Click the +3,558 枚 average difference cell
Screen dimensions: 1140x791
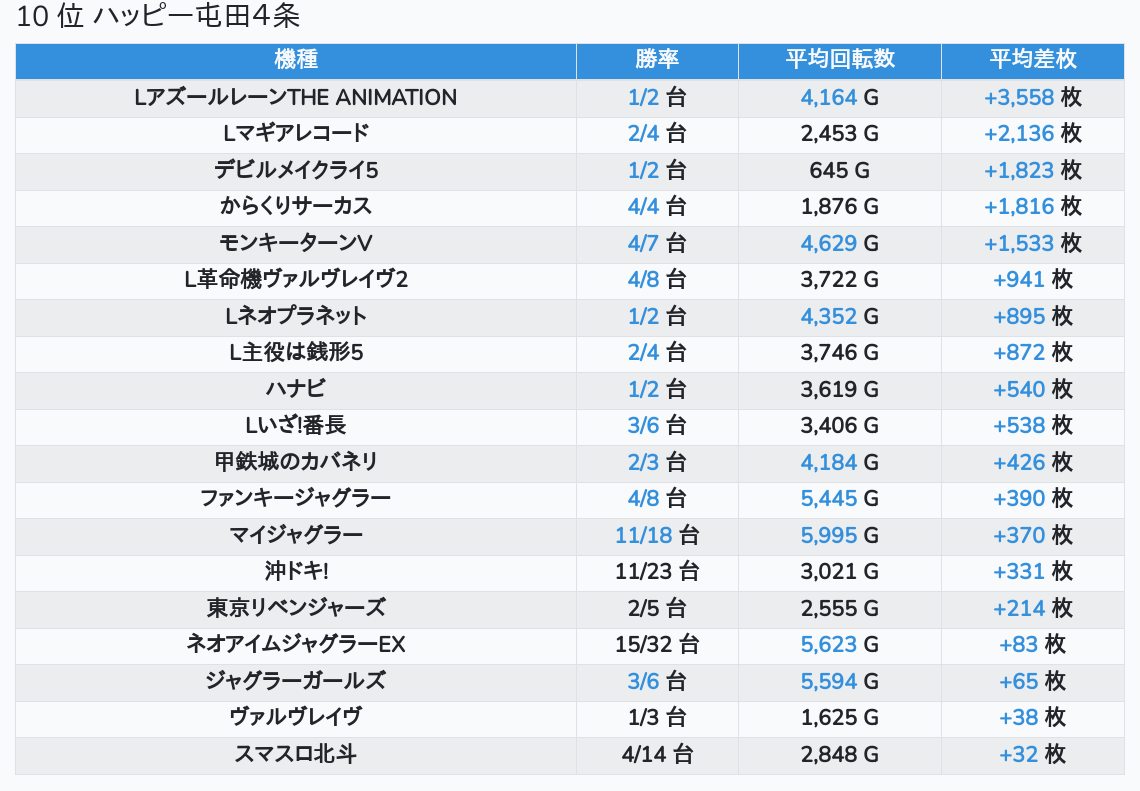click(1033, 97)
